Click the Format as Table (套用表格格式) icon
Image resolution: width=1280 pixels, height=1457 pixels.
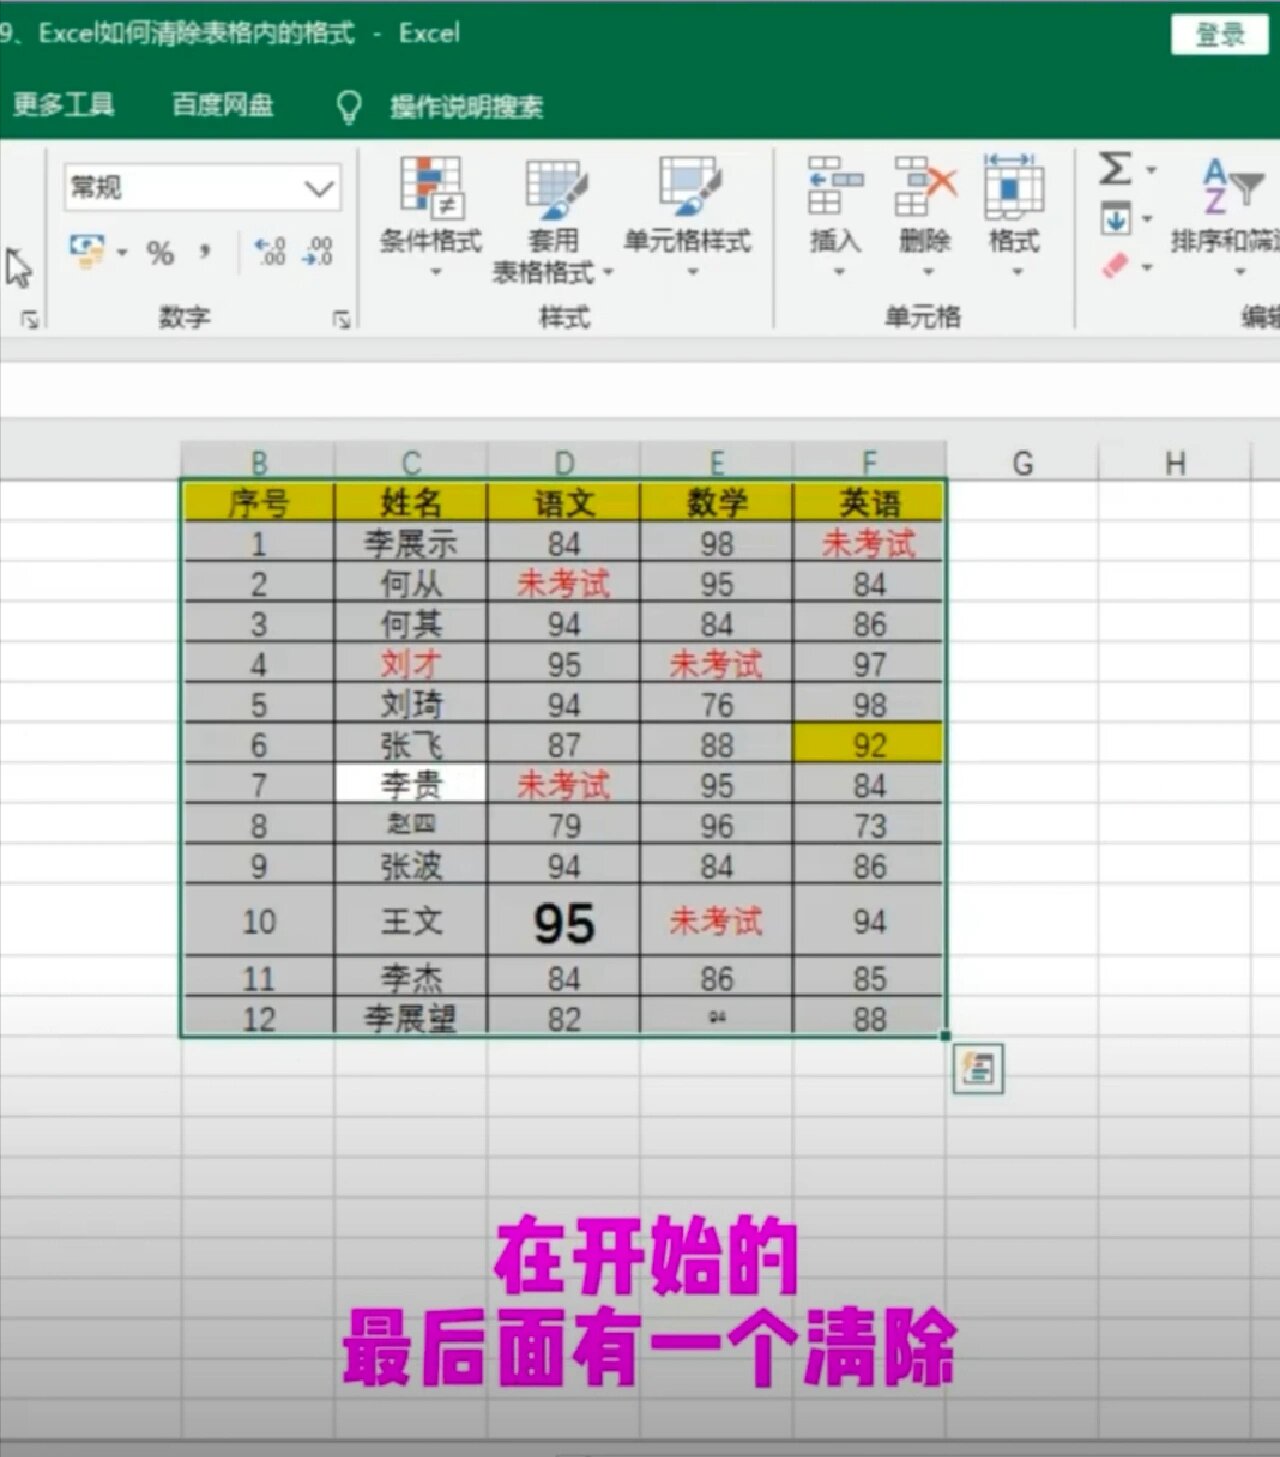tap(556, 190)
